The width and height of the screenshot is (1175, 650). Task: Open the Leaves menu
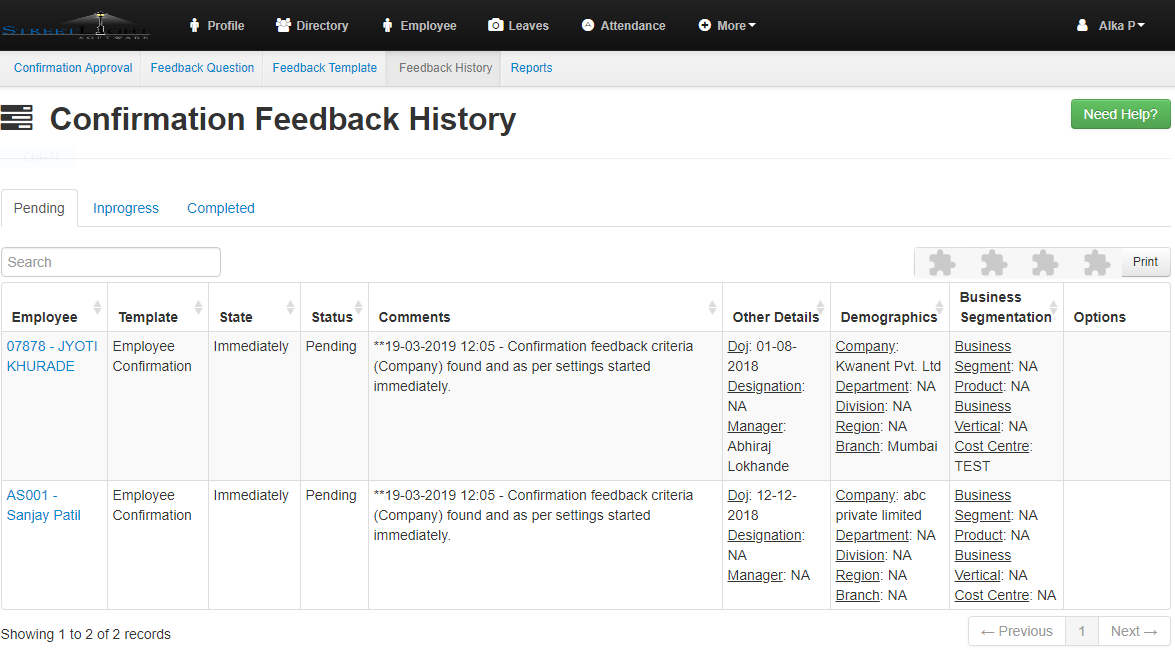(x=518, y=26)
